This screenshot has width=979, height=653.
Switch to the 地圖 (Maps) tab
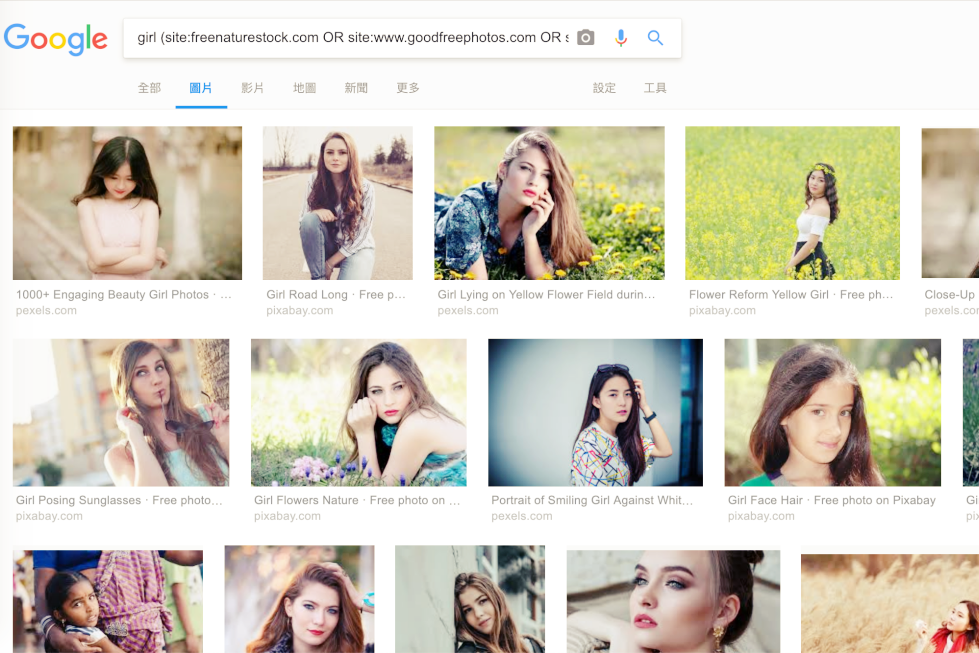point(304,88)
